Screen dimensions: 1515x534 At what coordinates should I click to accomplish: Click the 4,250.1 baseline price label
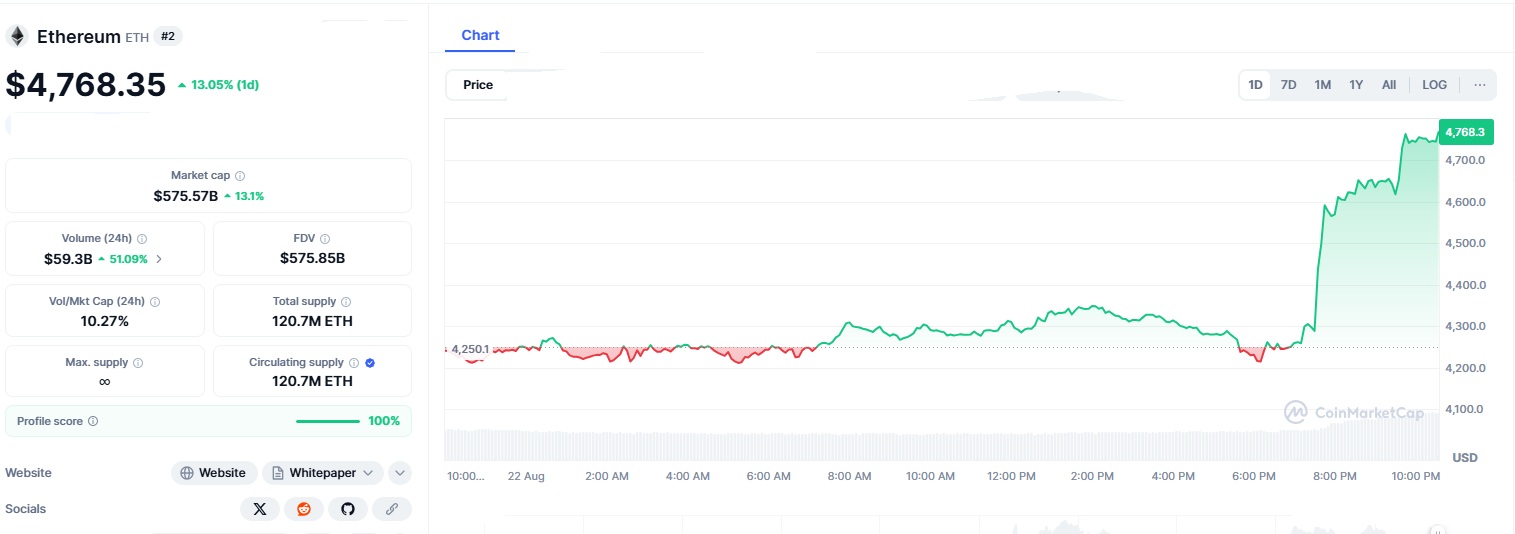[470, 349]
